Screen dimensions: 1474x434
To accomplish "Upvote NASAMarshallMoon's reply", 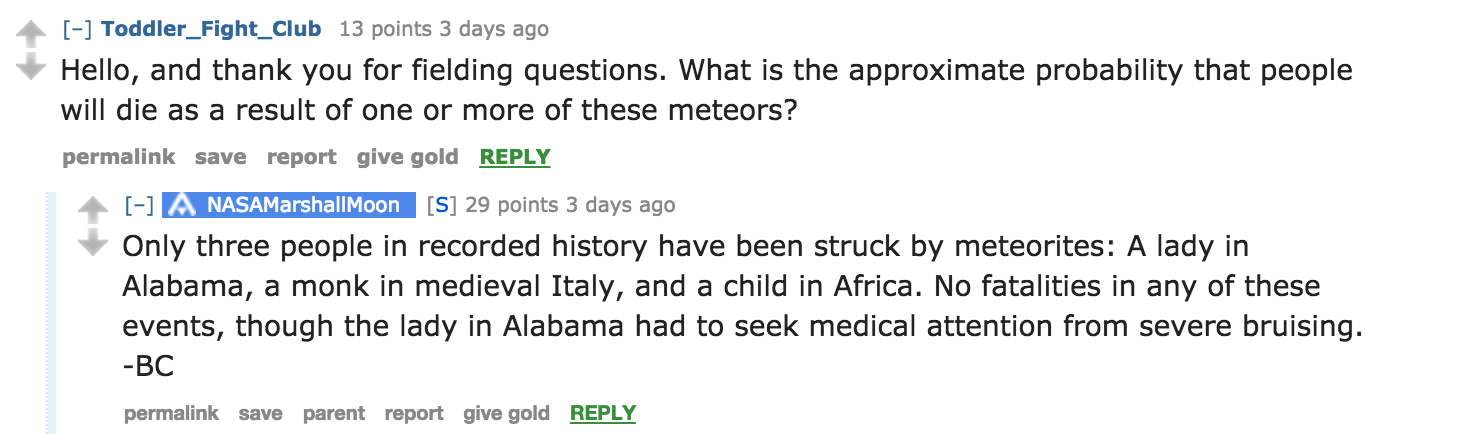I will tap(92, 210).
